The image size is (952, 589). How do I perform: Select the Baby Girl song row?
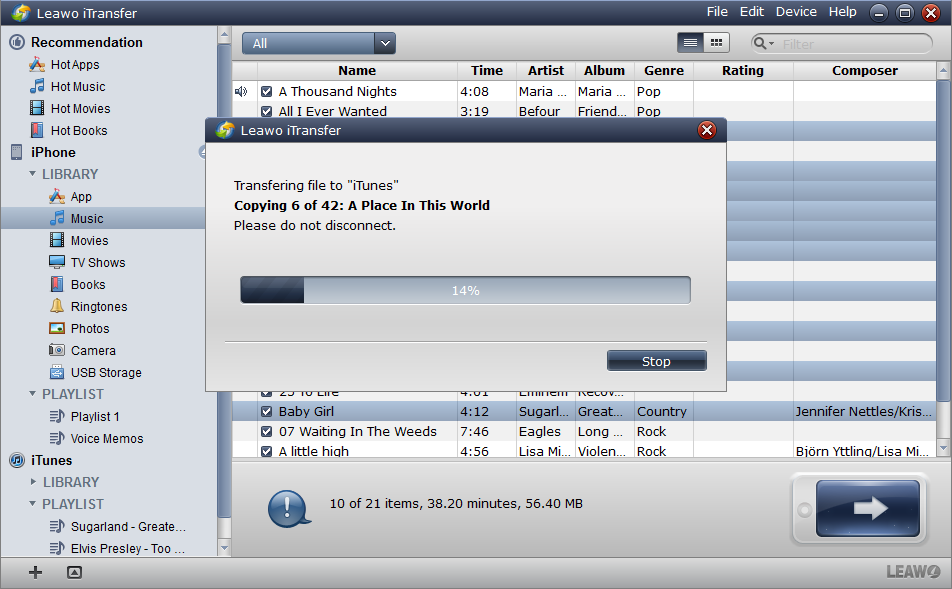coord(584,411)
